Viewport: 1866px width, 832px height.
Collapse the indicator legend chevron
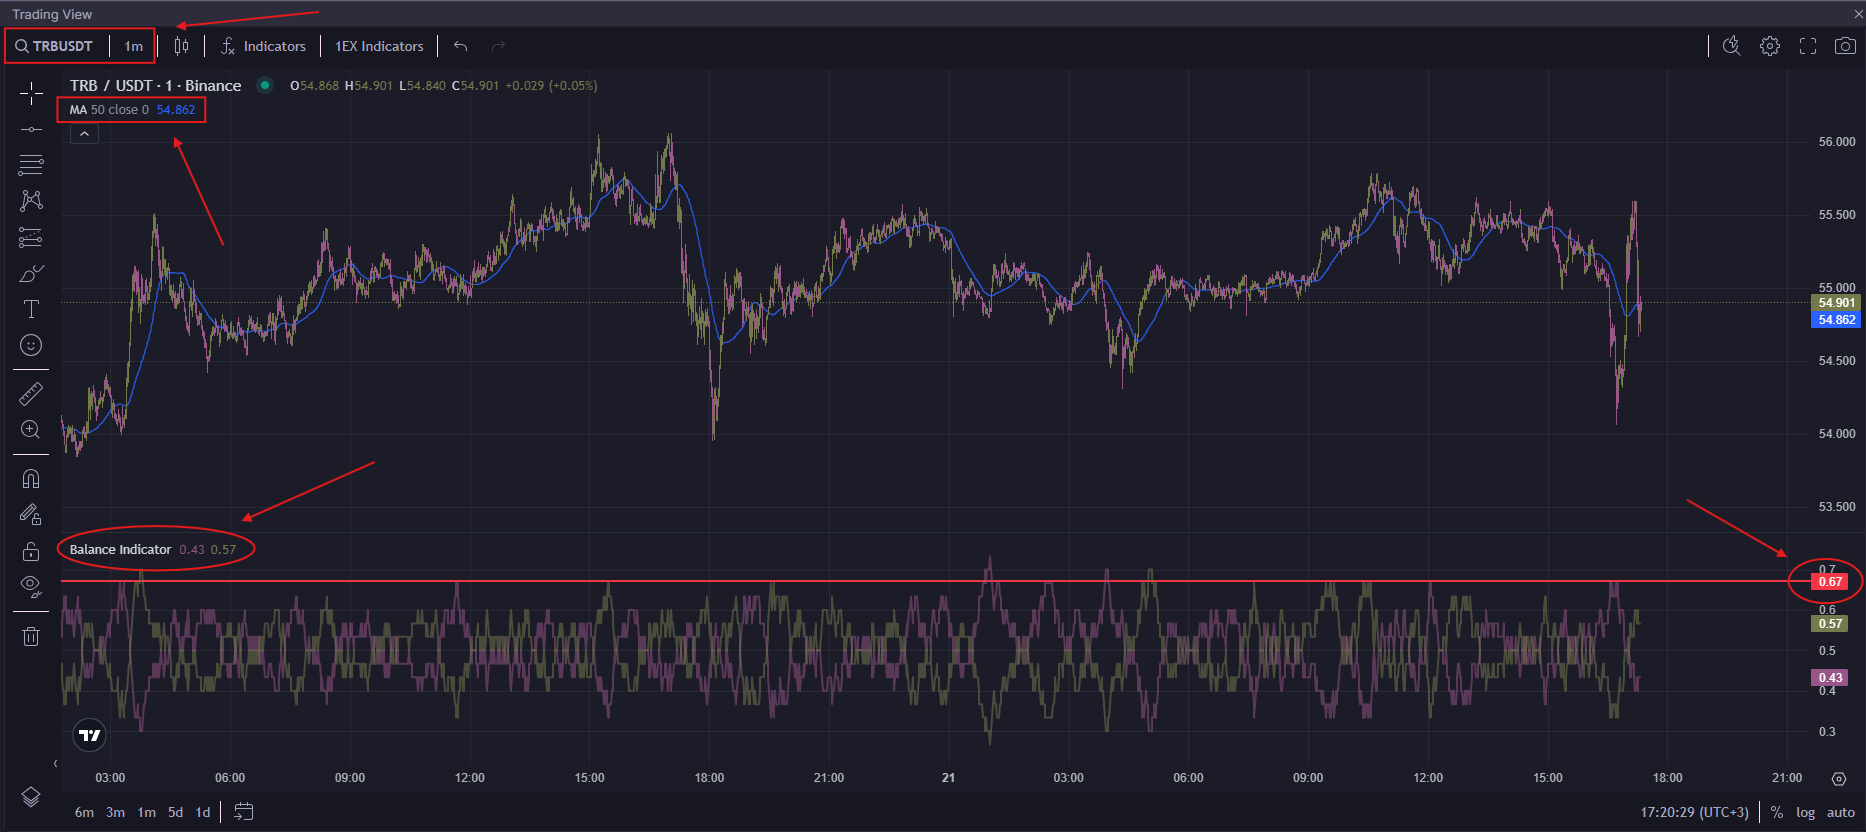[x=85, y=134]
